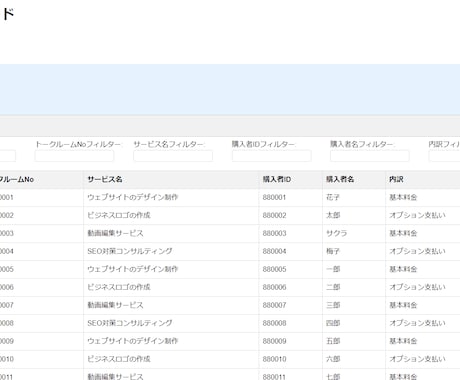Screen dimensions: 460x380
Task: Select 基本料金 in 一郎's row
Action: 403,269
